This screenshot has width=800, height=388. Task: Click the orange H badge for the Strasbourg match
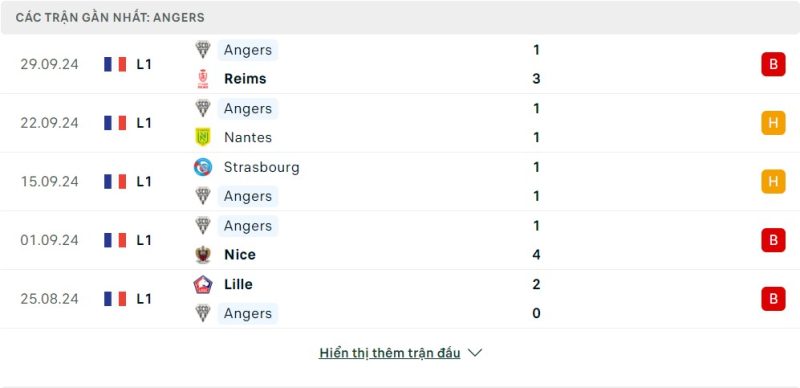pyautogui.click(x=773, y=182)
